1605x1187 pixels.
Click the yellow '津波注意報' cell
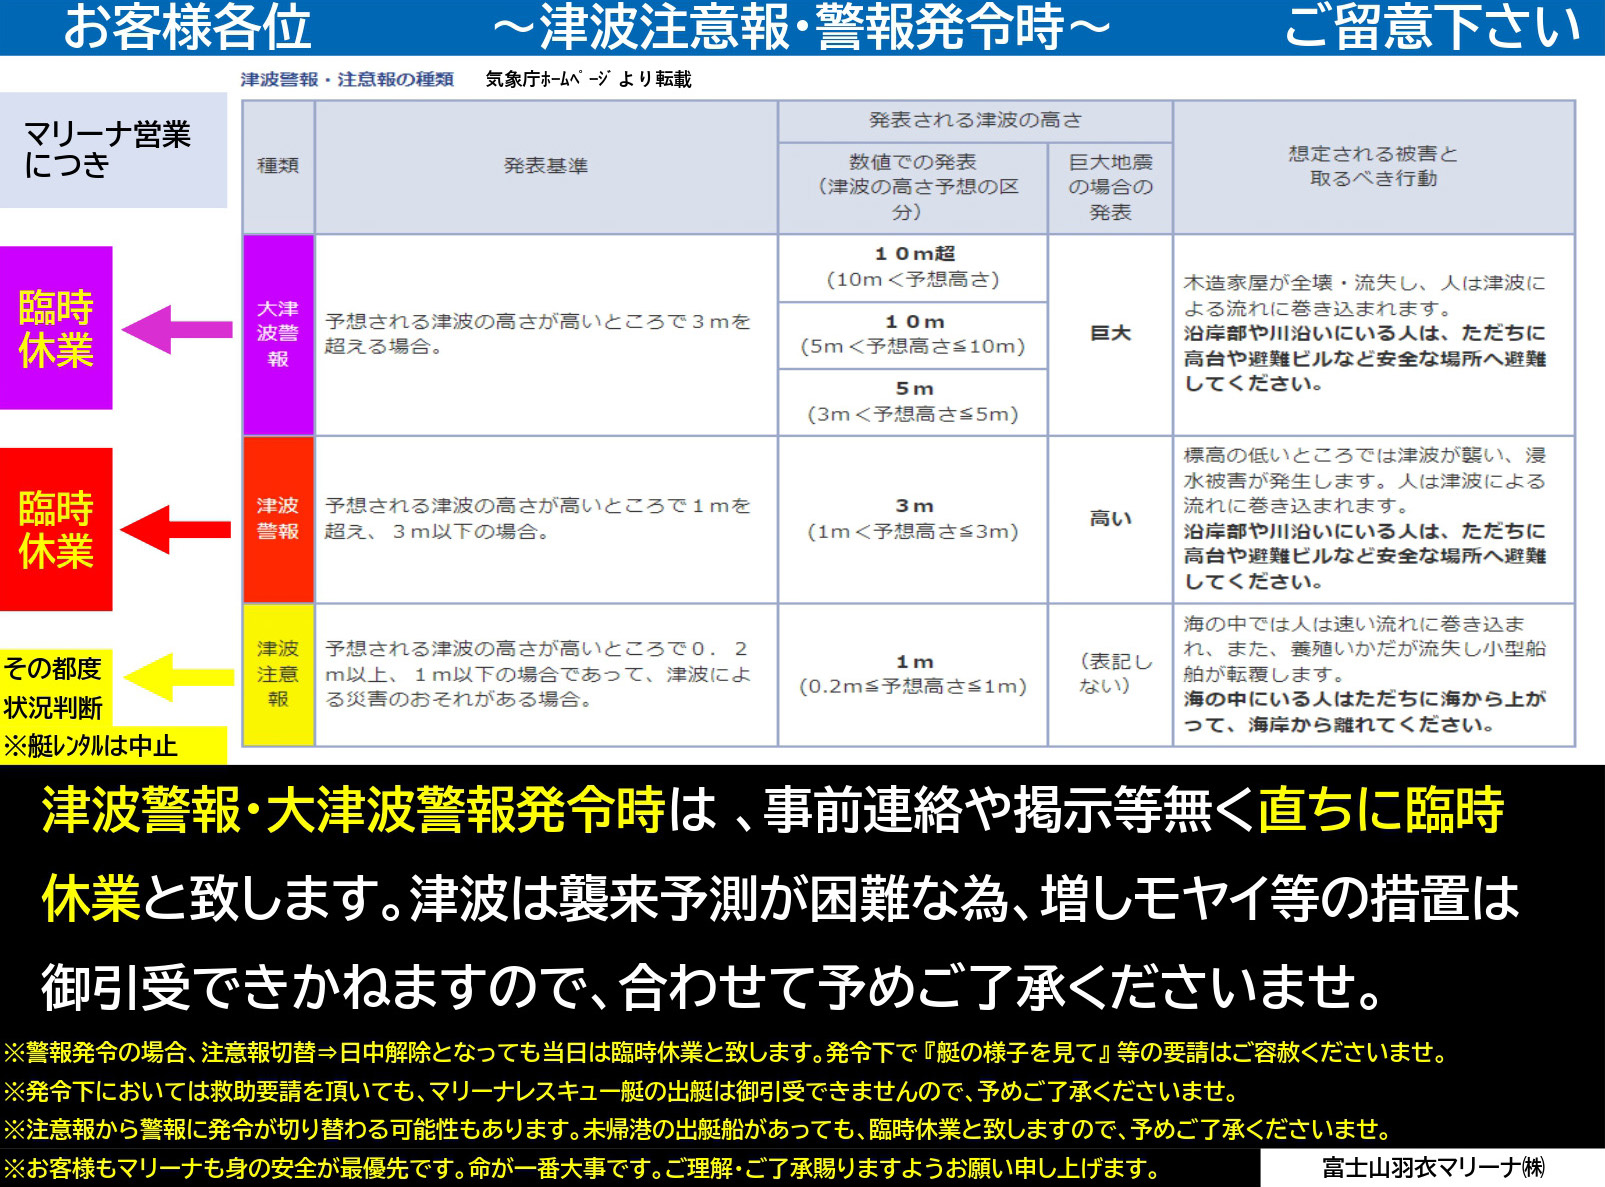point(278,674)
